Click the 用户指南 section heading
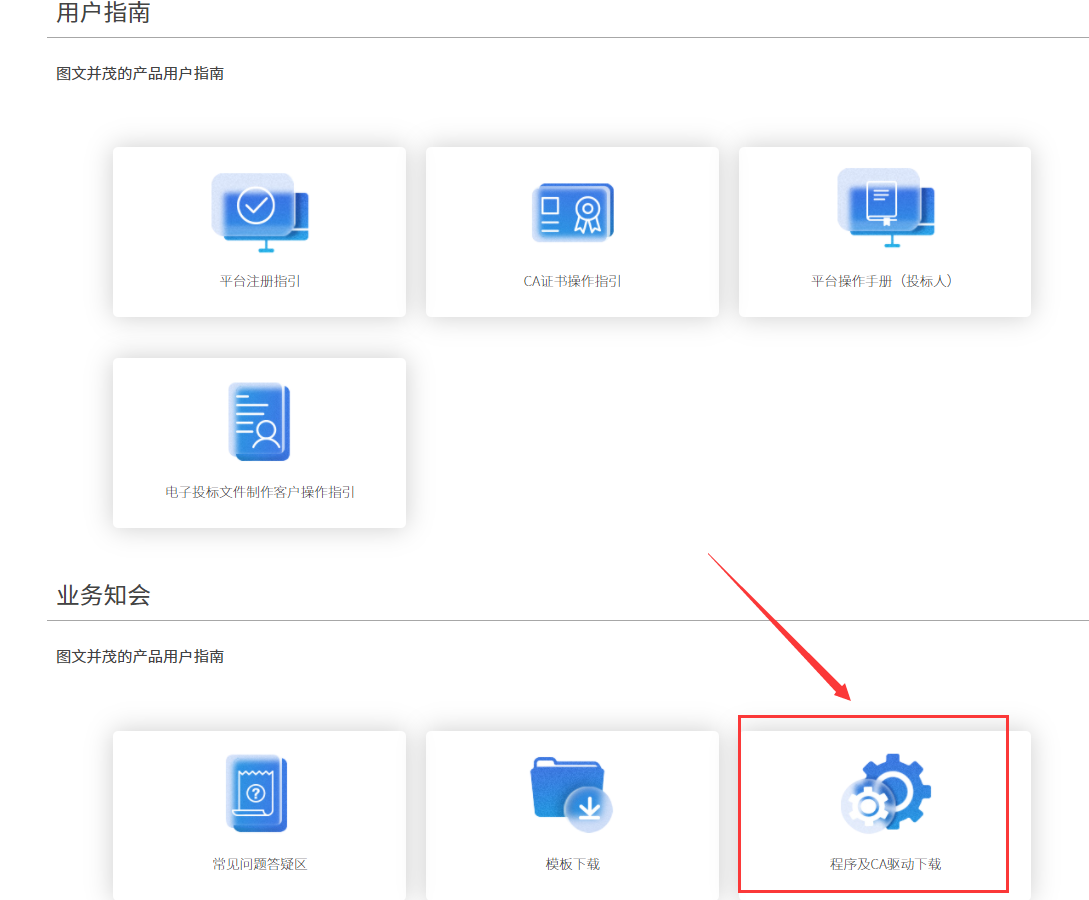 [x=103, y=13]
